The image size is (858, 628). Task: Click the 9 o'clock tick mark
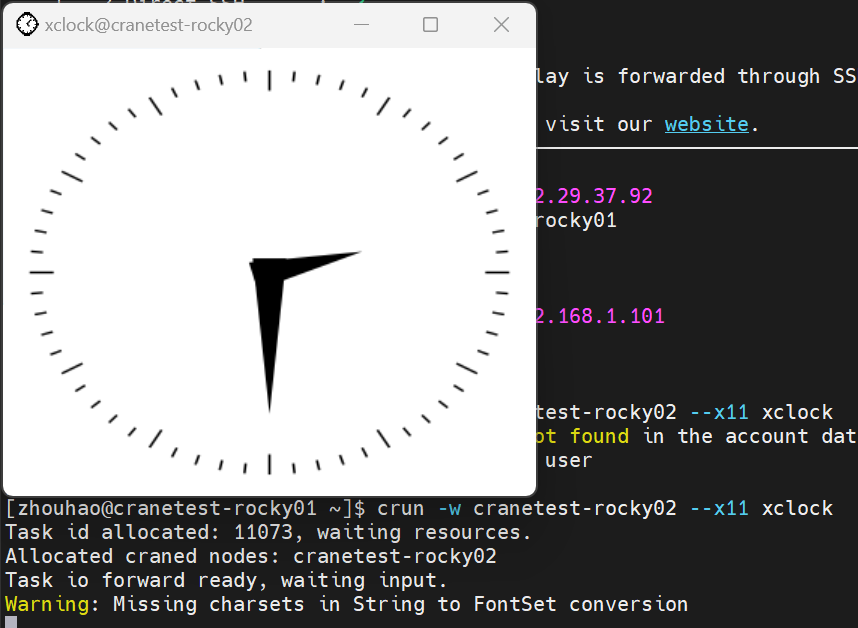point(42,271)
